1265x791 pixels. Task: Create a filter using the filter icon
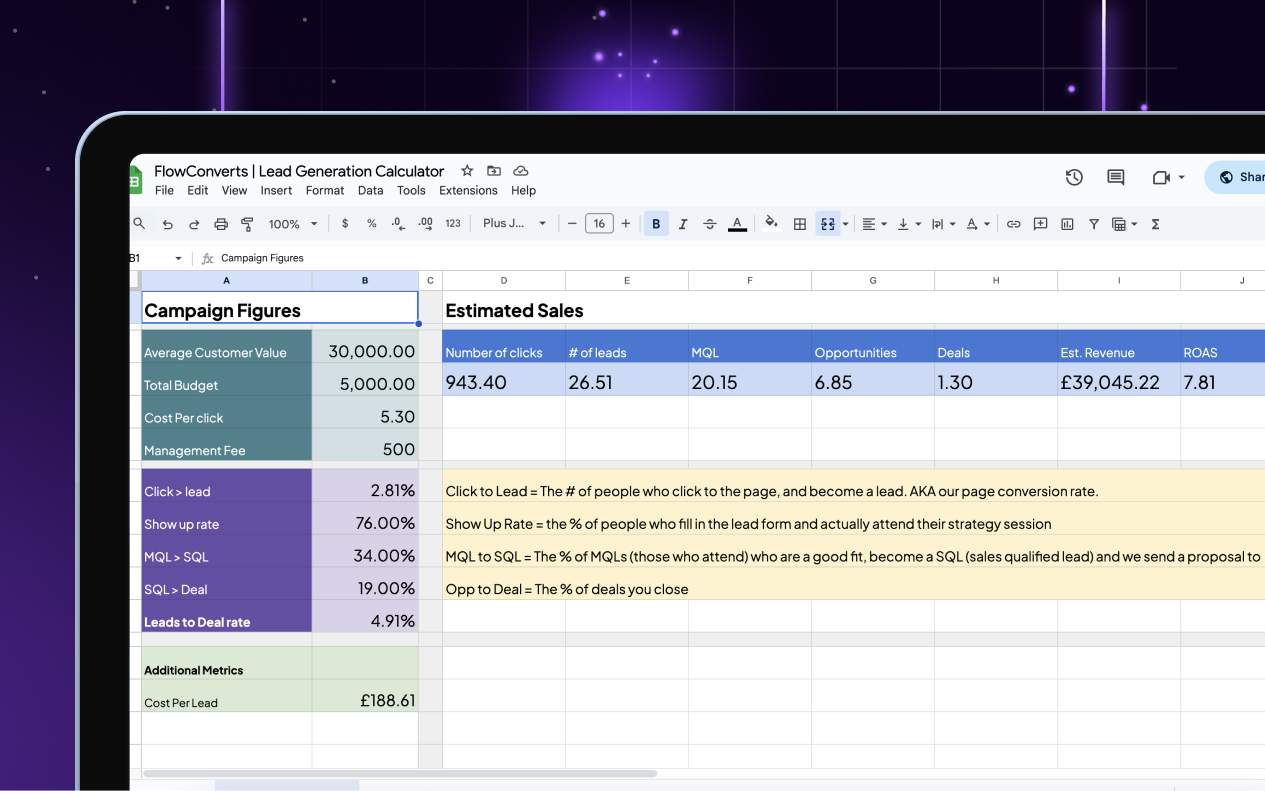pos(1095,223)
